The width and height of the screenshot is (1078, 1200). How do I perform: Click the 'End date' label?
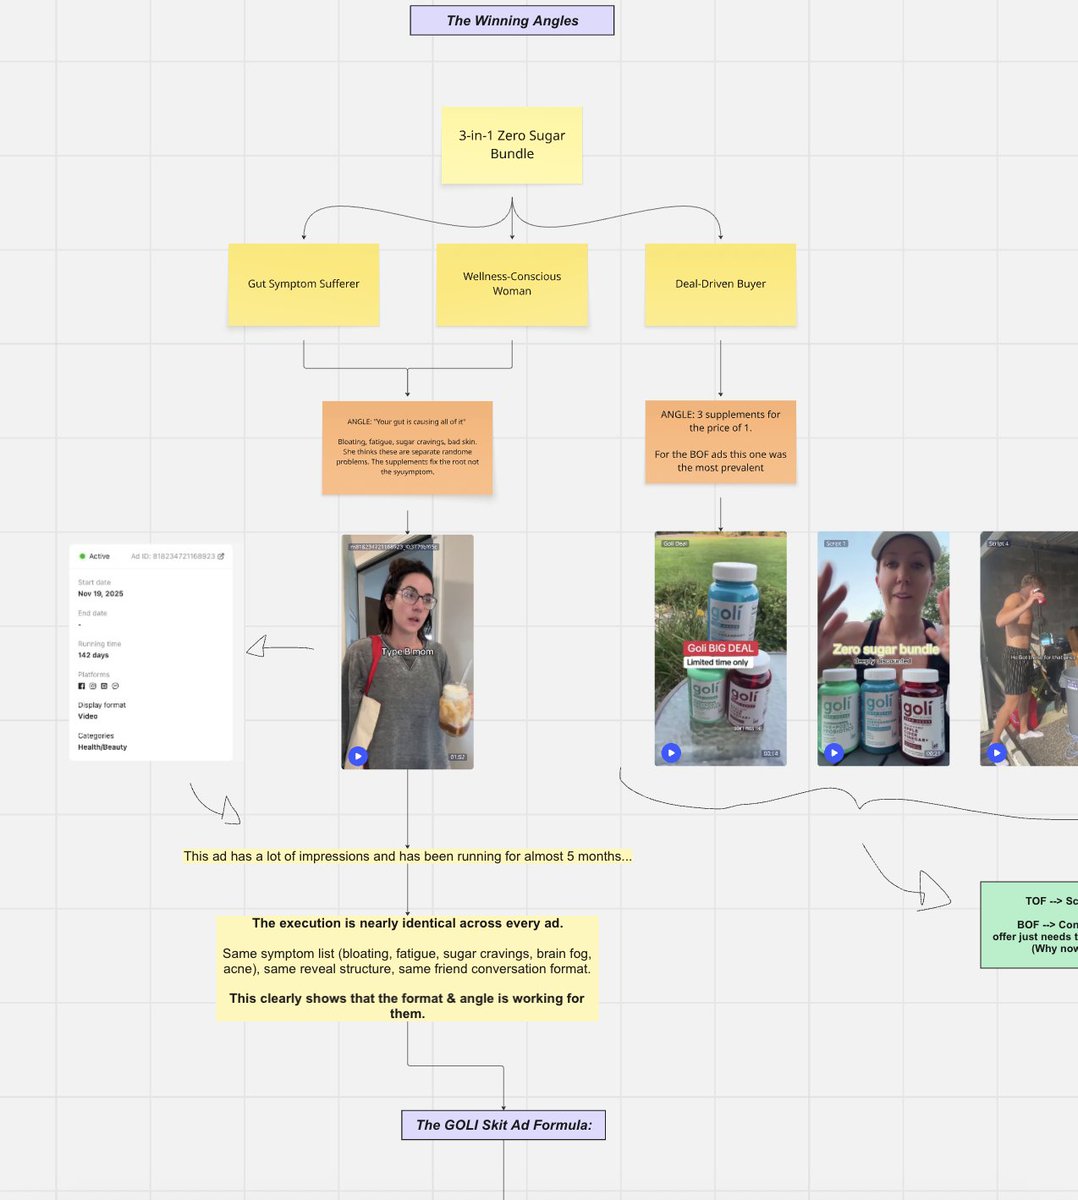coord(92,614)
